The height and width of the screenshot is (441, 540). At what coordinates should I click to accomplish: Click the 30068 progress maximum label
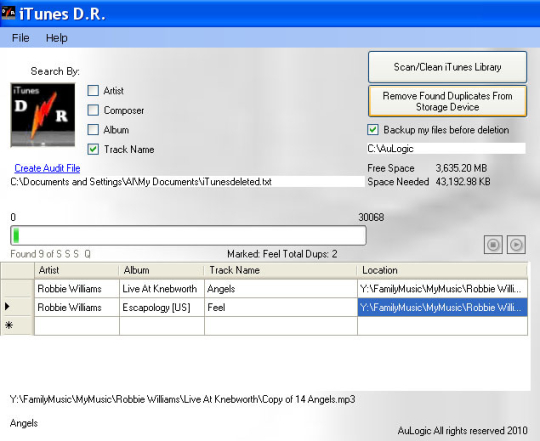pos(371,217)
